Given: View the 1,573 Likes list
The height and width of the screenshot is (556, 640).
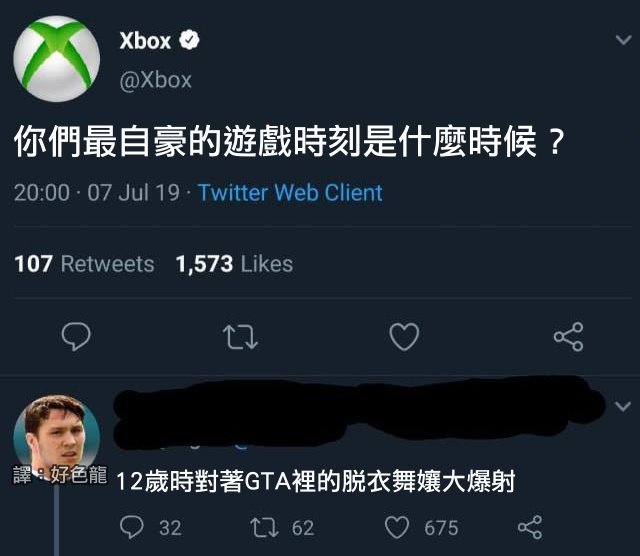Looking at the screenshot, I should (234, 264).
